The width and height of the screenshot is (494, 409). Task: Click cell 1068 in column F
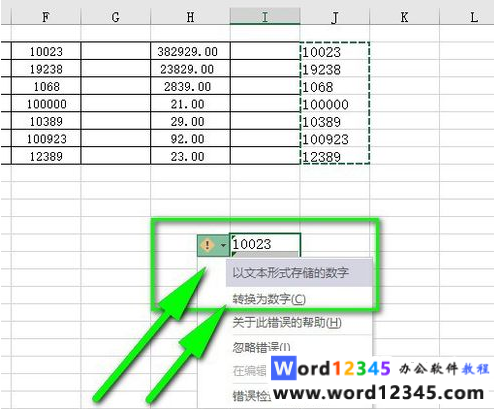[46, 86]
